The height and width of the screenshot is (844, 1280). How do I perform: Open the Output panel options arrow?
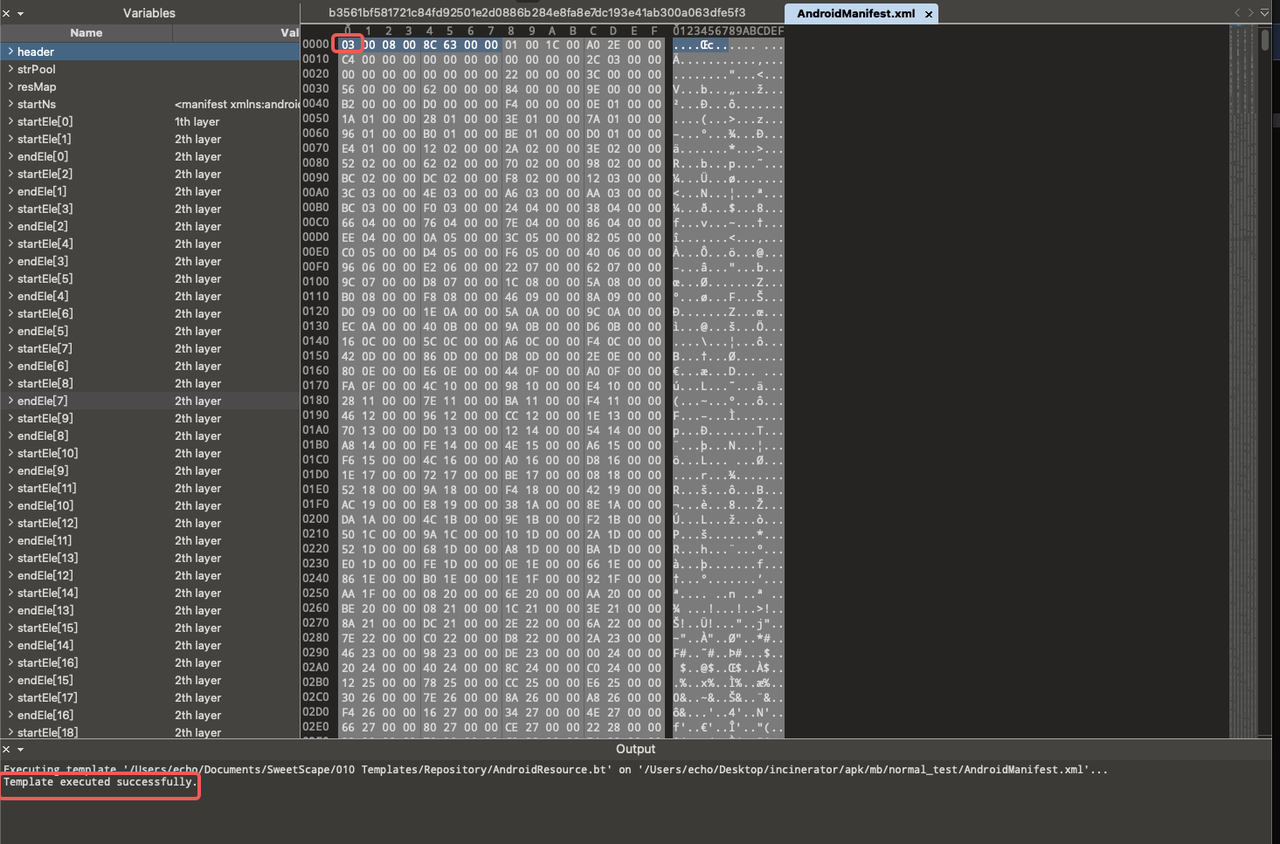click(21, 749)
